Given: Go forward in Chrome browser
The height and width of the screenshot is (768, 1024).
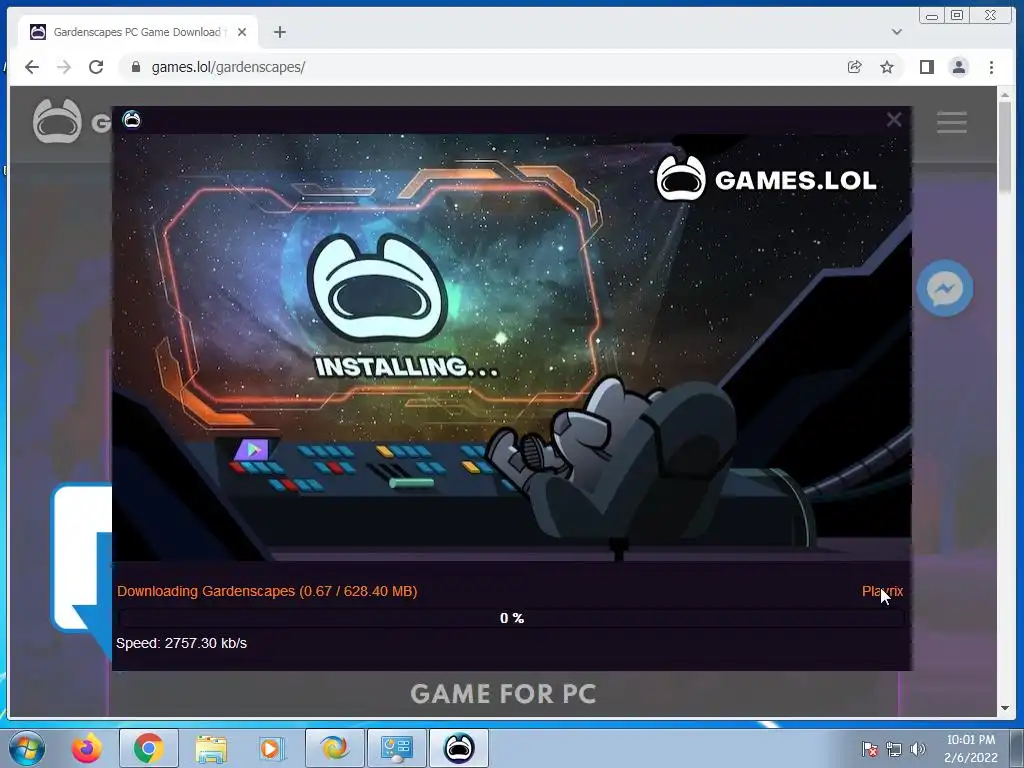Looking at the screenshot, I should click(63, 67).
